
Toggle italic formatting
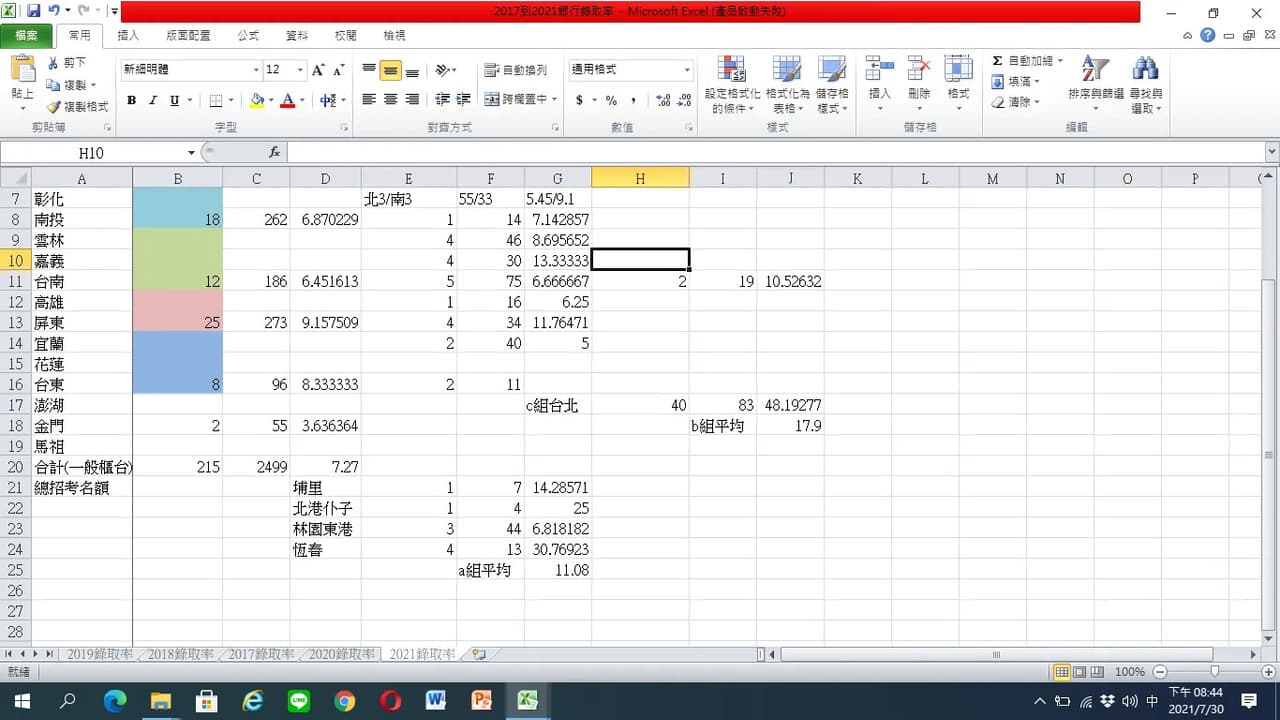[x=153, y=100]
